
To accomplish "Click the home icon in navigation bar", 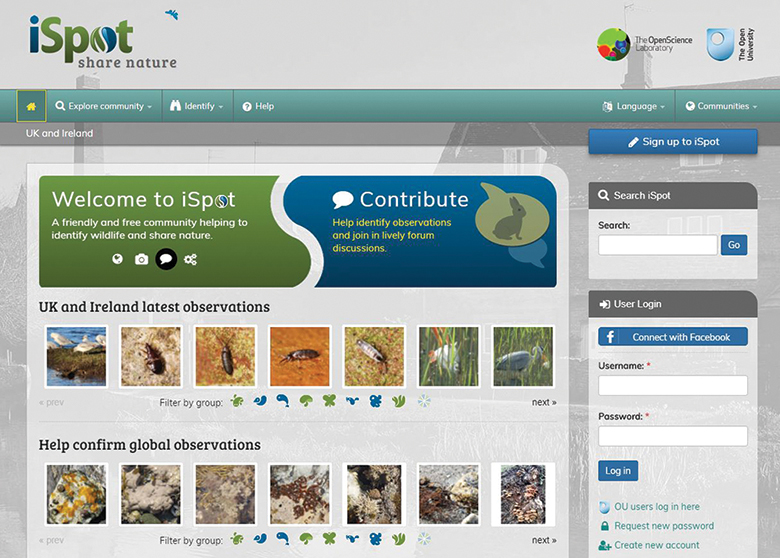I will (31, 106).
